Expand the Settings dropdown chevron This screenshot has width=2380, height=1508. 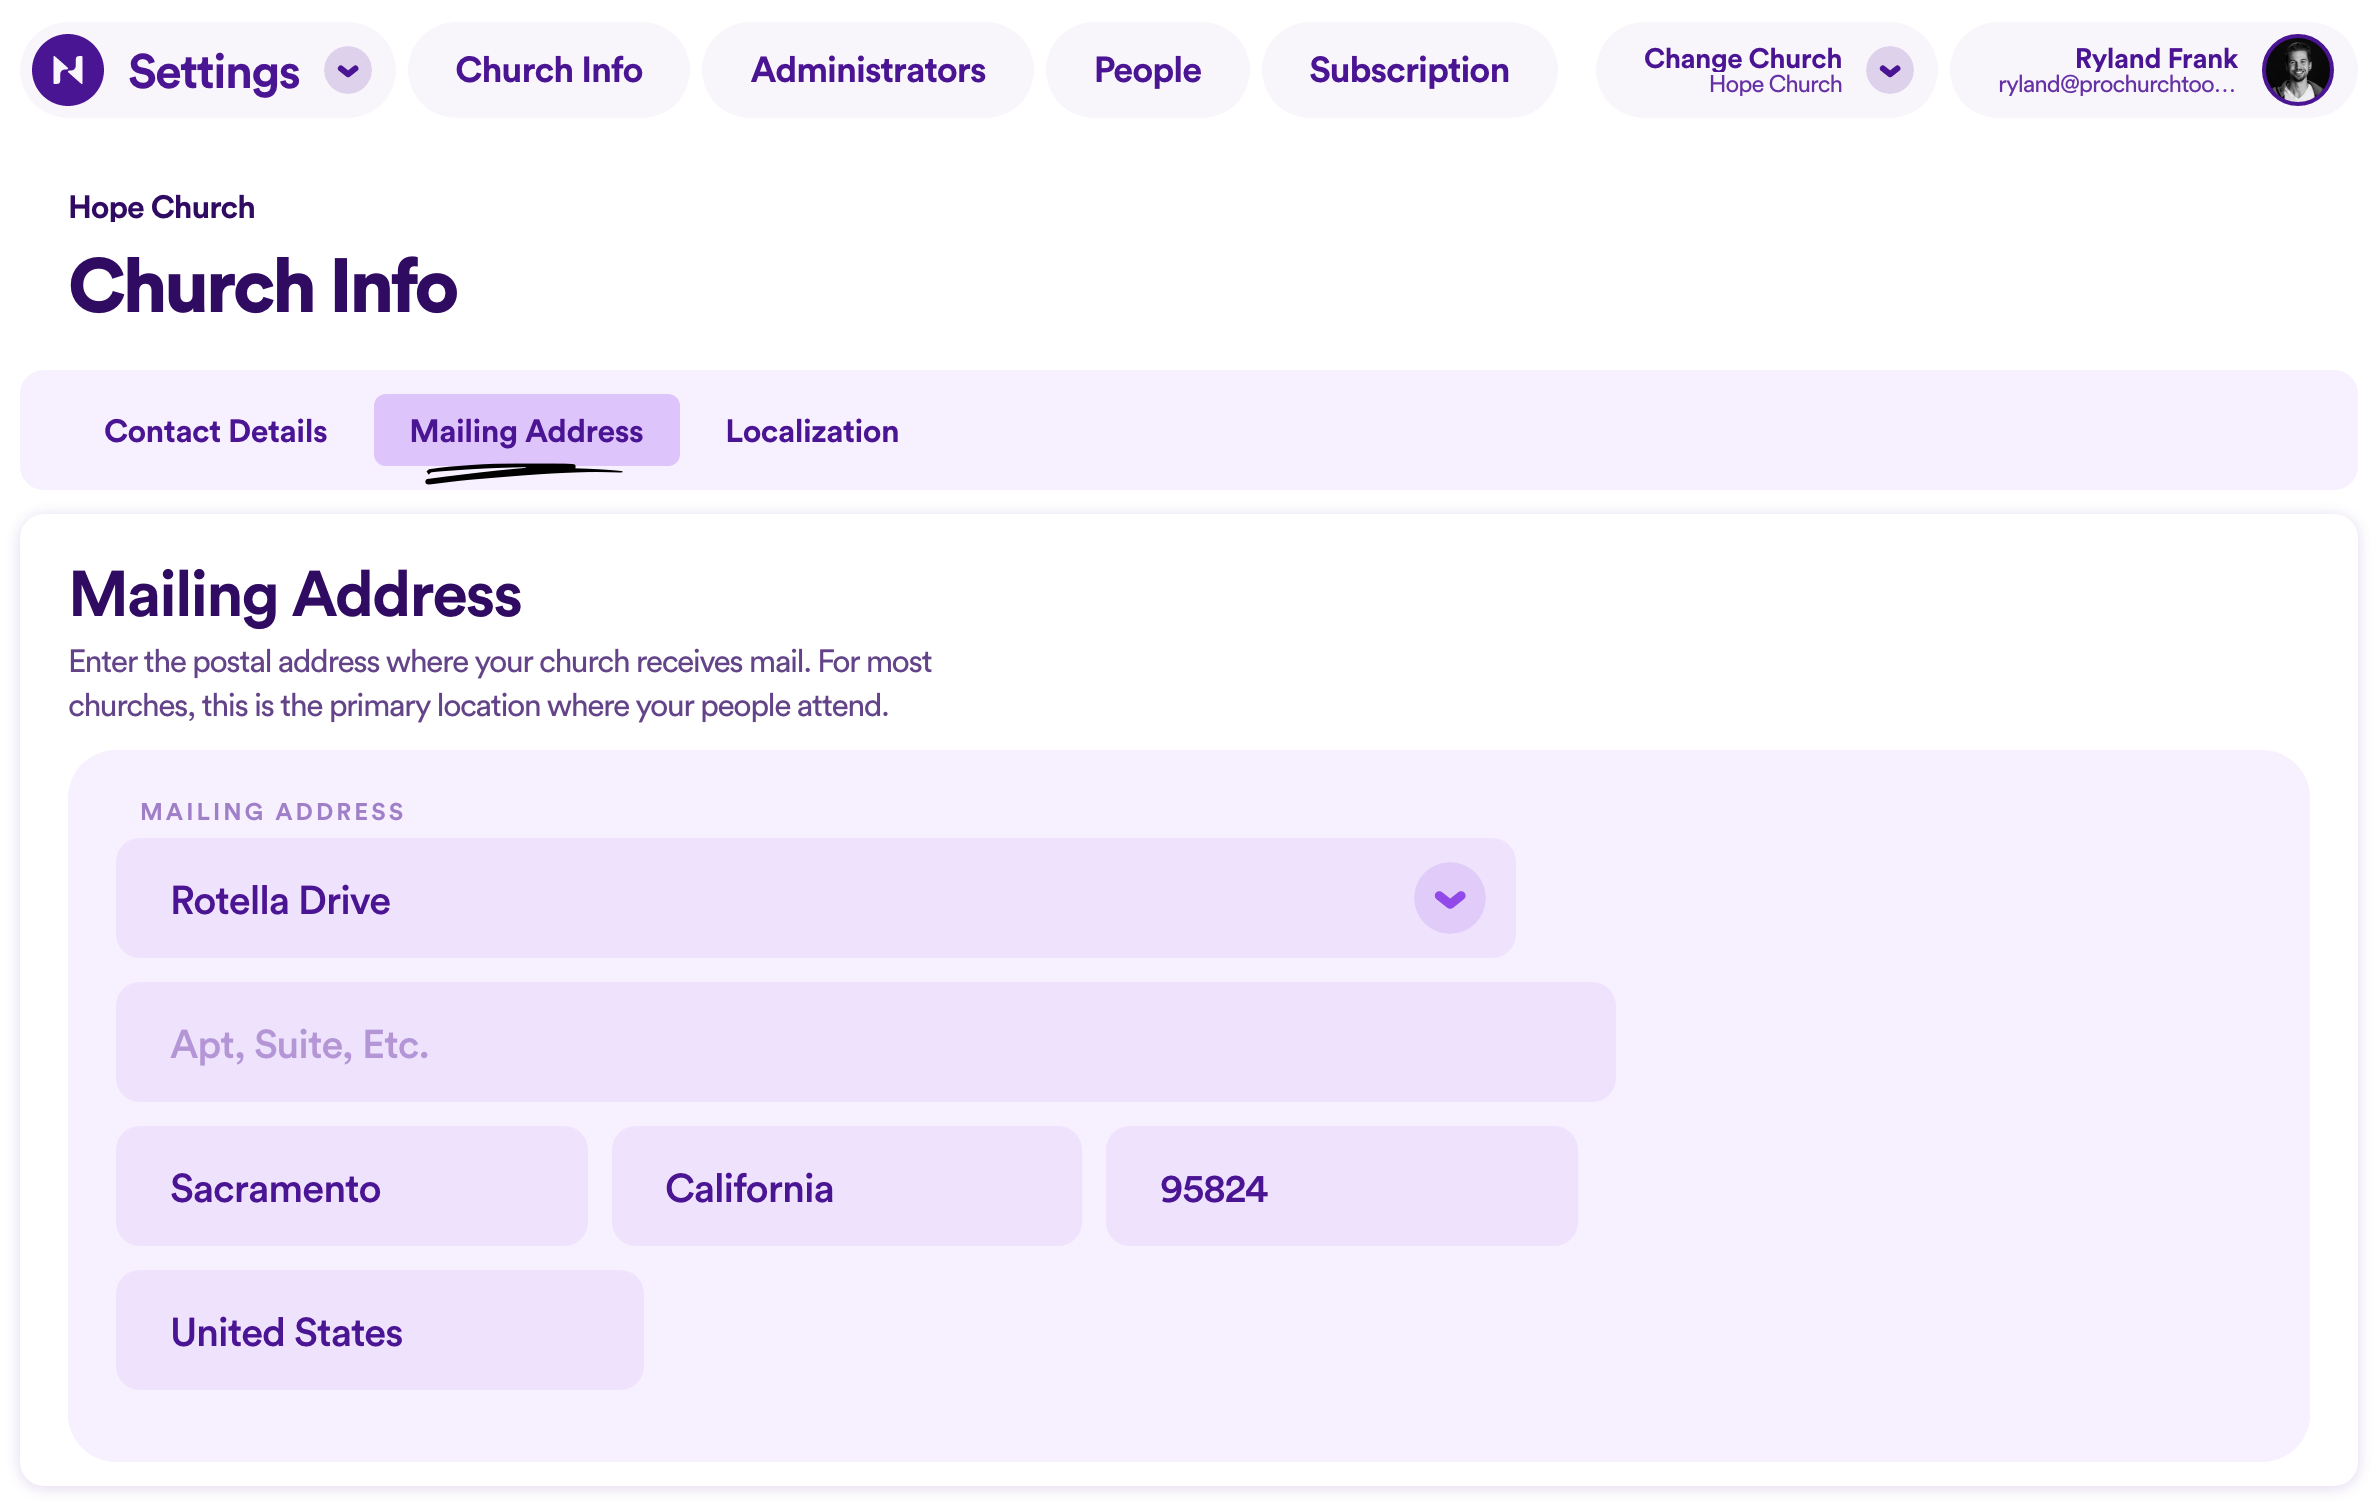347,71
